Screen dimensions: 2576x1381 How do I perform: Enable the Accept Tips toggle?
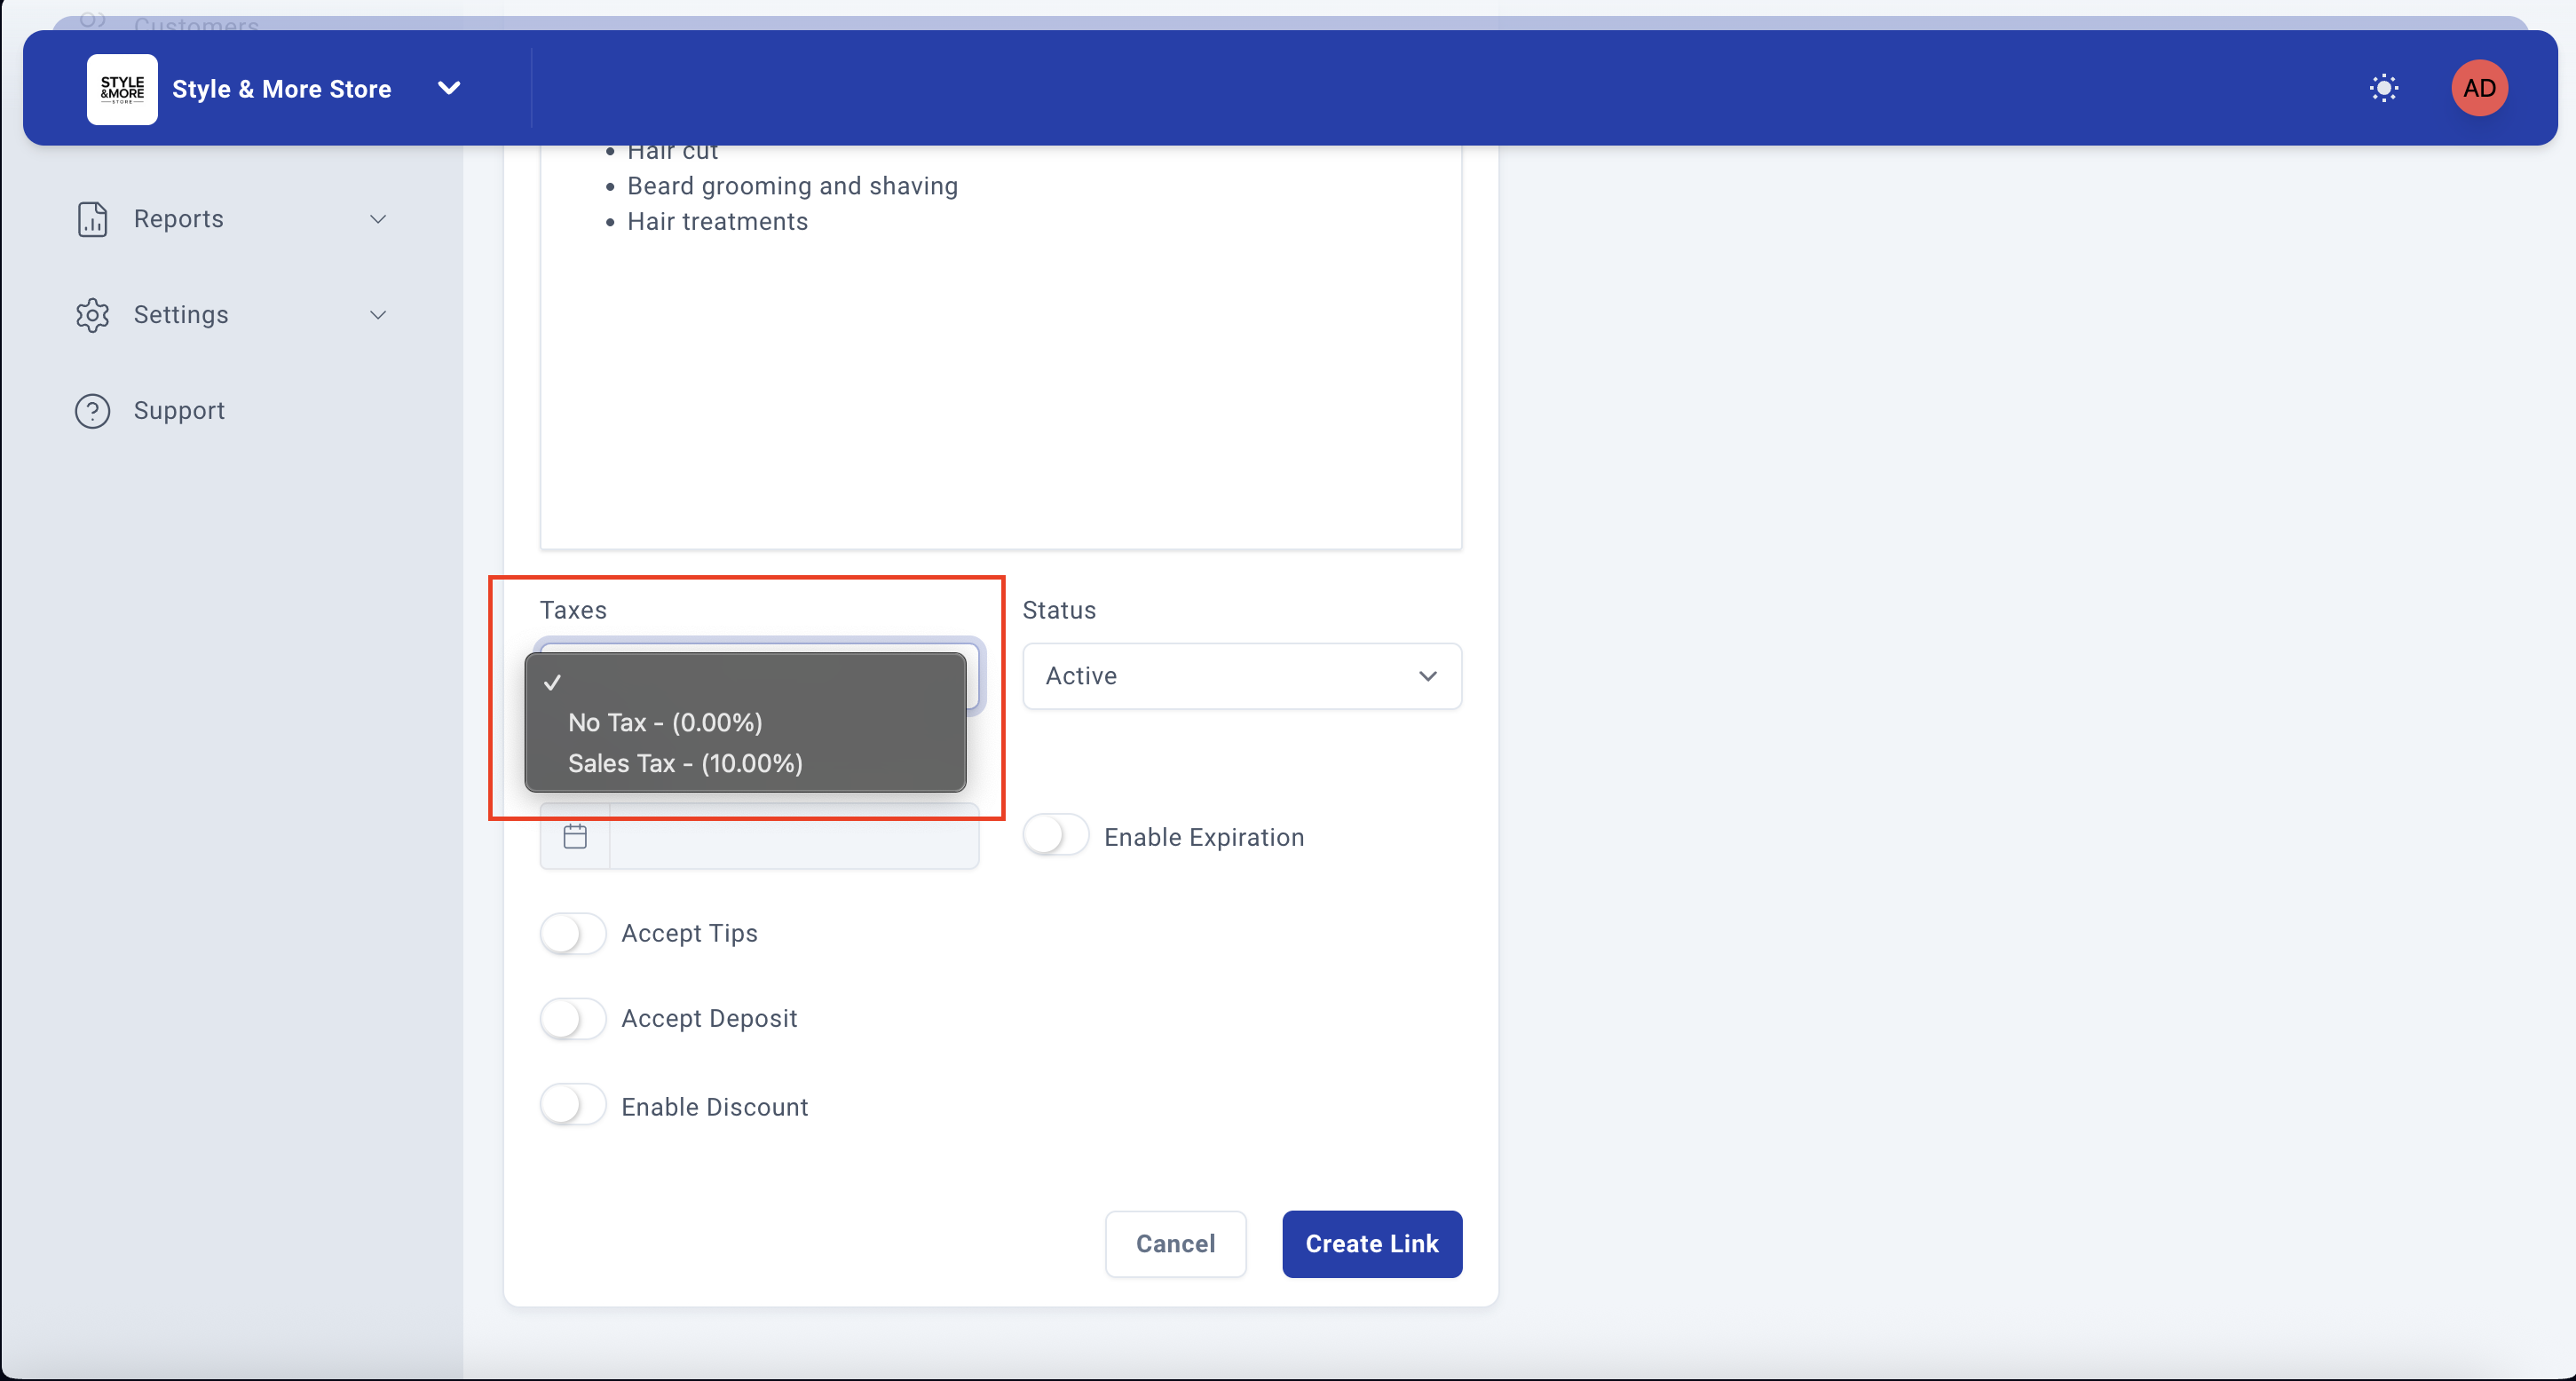(573, 933)
